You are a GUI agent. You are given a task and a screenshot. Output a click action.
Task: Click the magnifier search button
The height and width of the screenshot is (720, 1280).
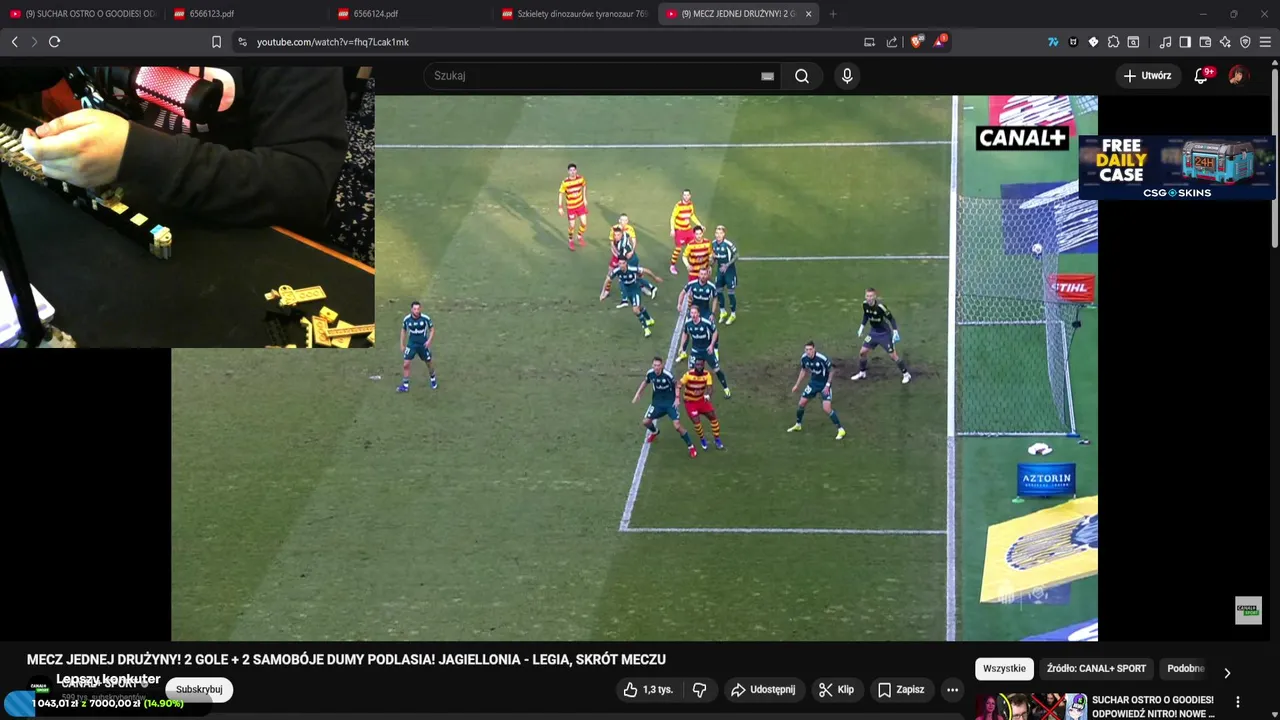(802, 76)
